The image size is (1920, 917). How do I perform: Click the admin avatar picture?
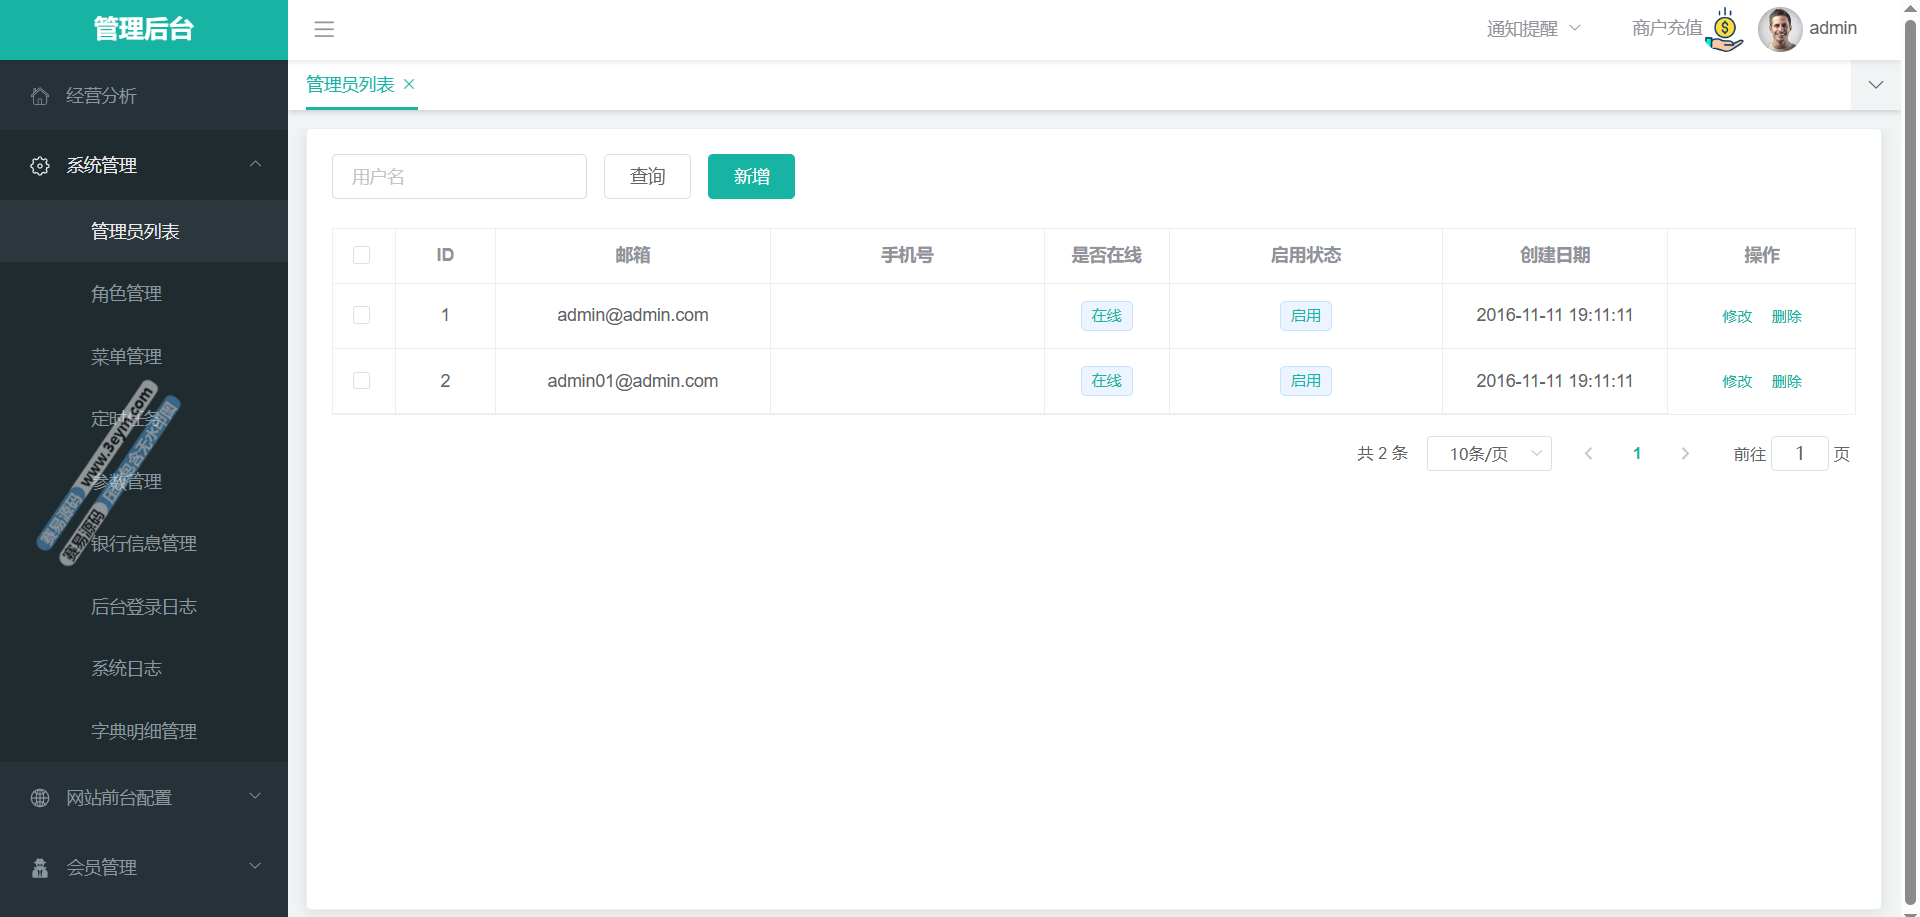(x=1779, y=29)
